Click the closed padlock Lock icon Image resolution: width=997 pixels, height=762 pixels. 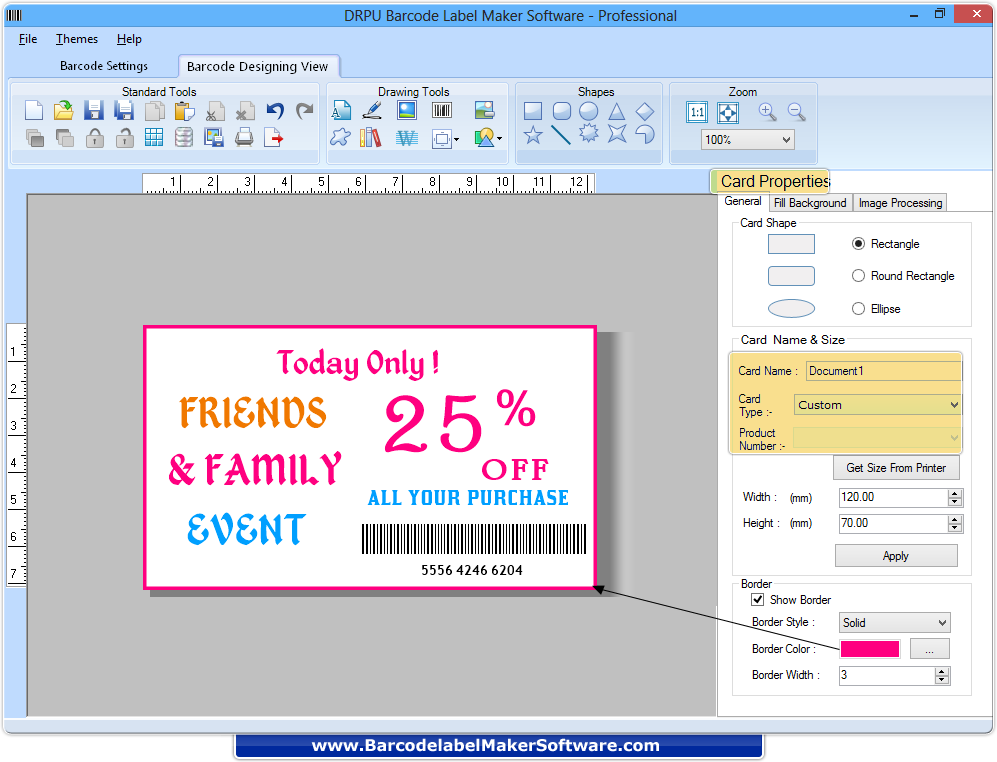coord(95,137)
